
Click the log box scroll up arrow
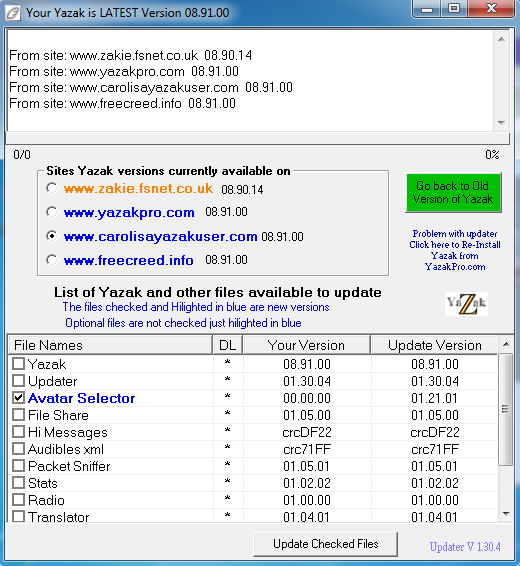(x=501, y=39)
